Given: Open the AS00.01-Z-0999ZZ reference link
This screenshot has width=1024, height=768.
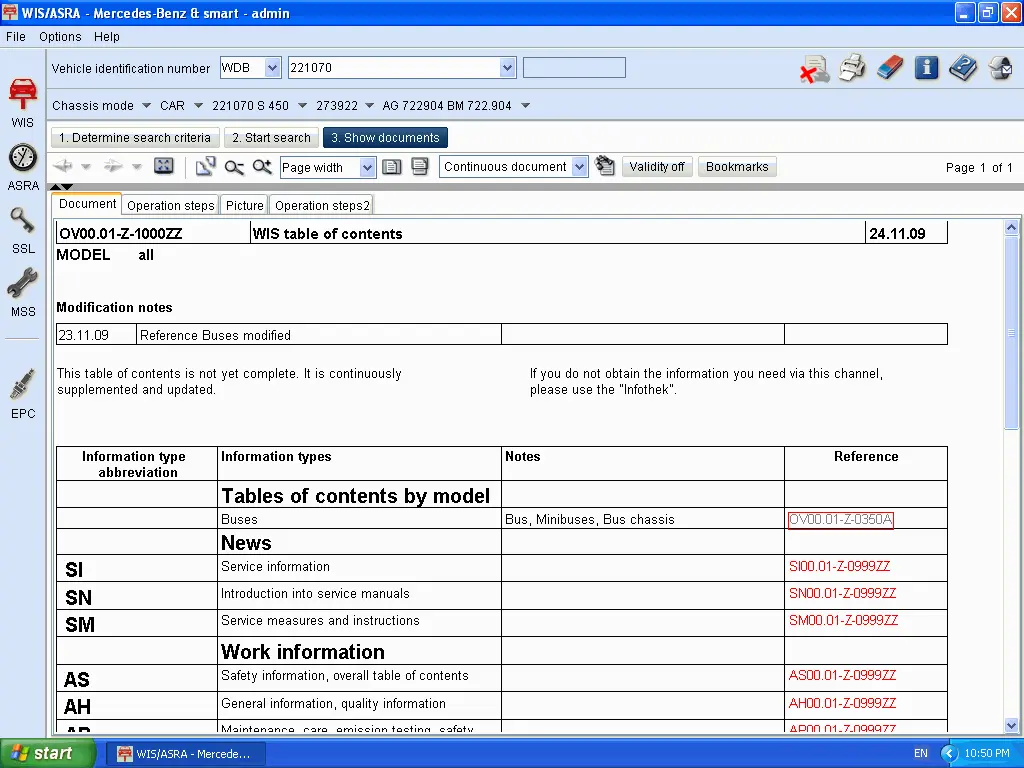Looking at the screenshot, I should point(842,675).
